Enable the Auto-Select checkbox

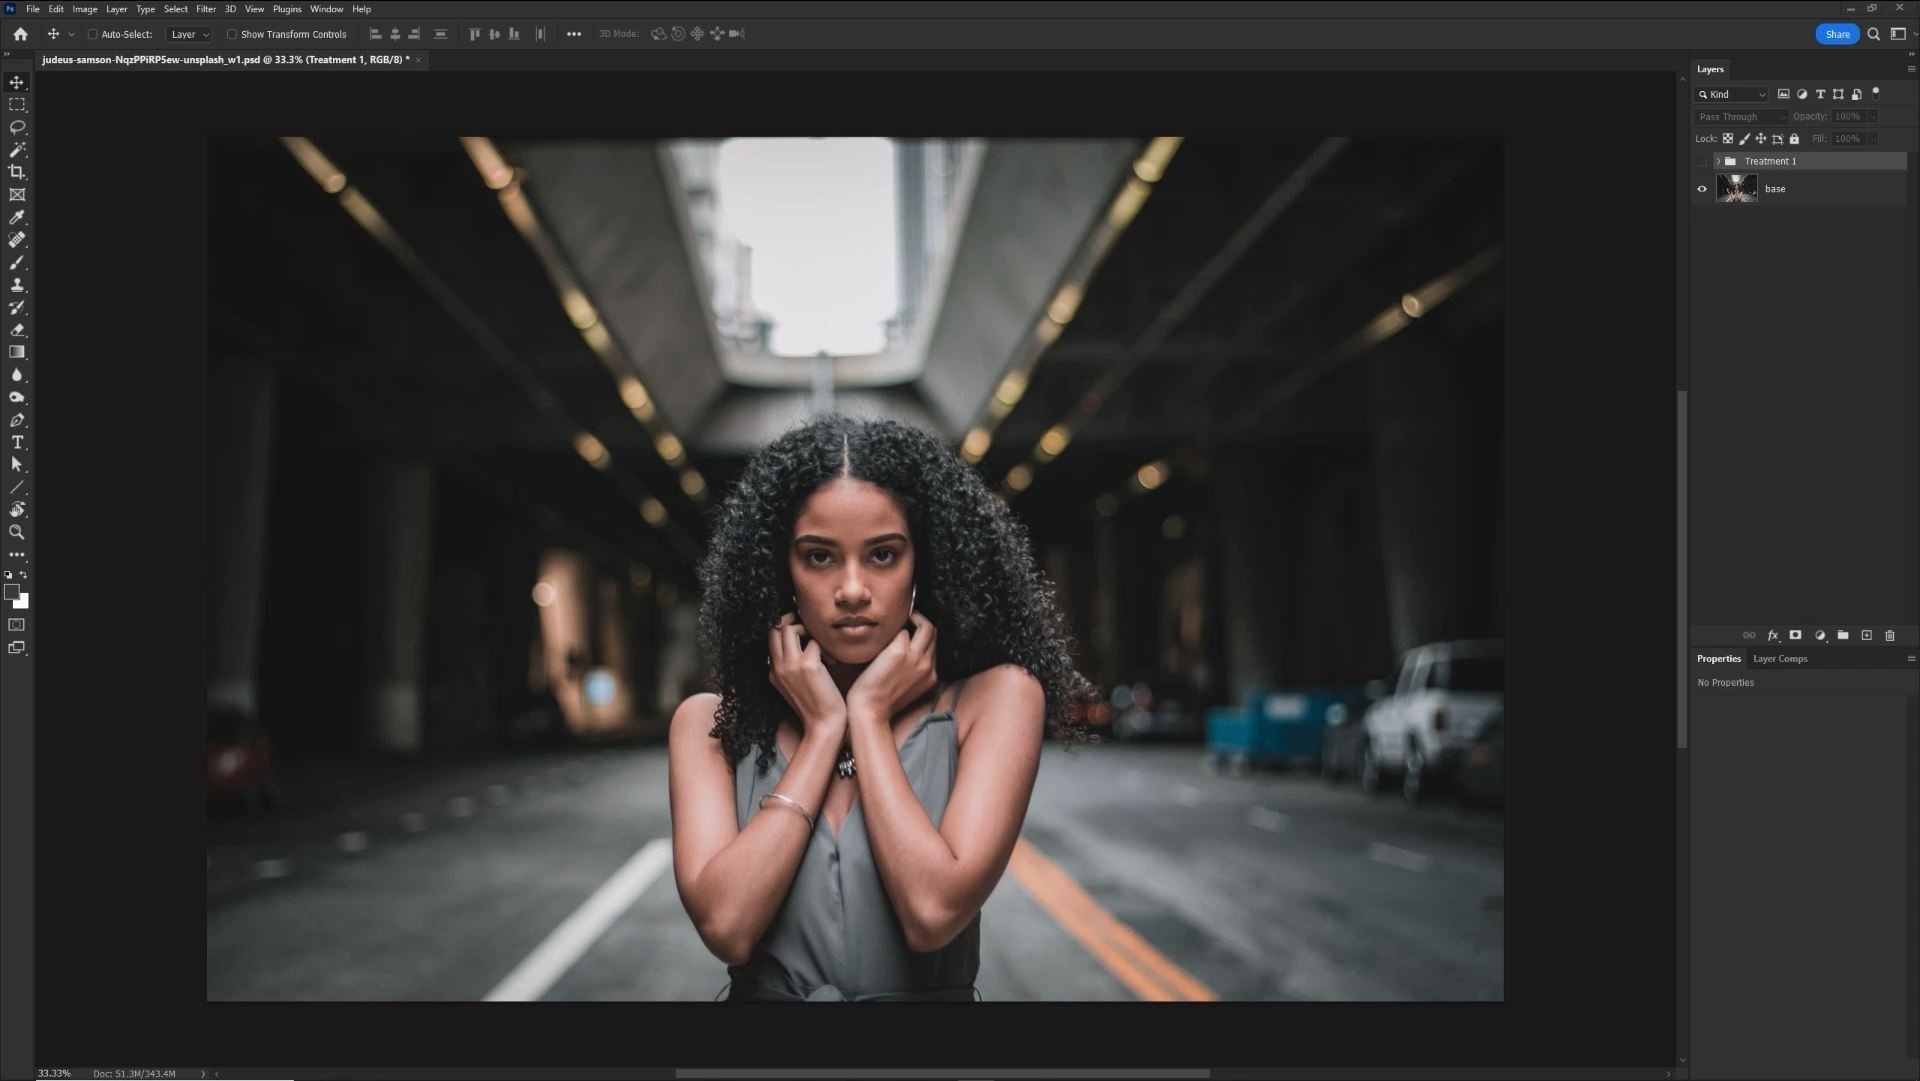click(x=92, y=34)
